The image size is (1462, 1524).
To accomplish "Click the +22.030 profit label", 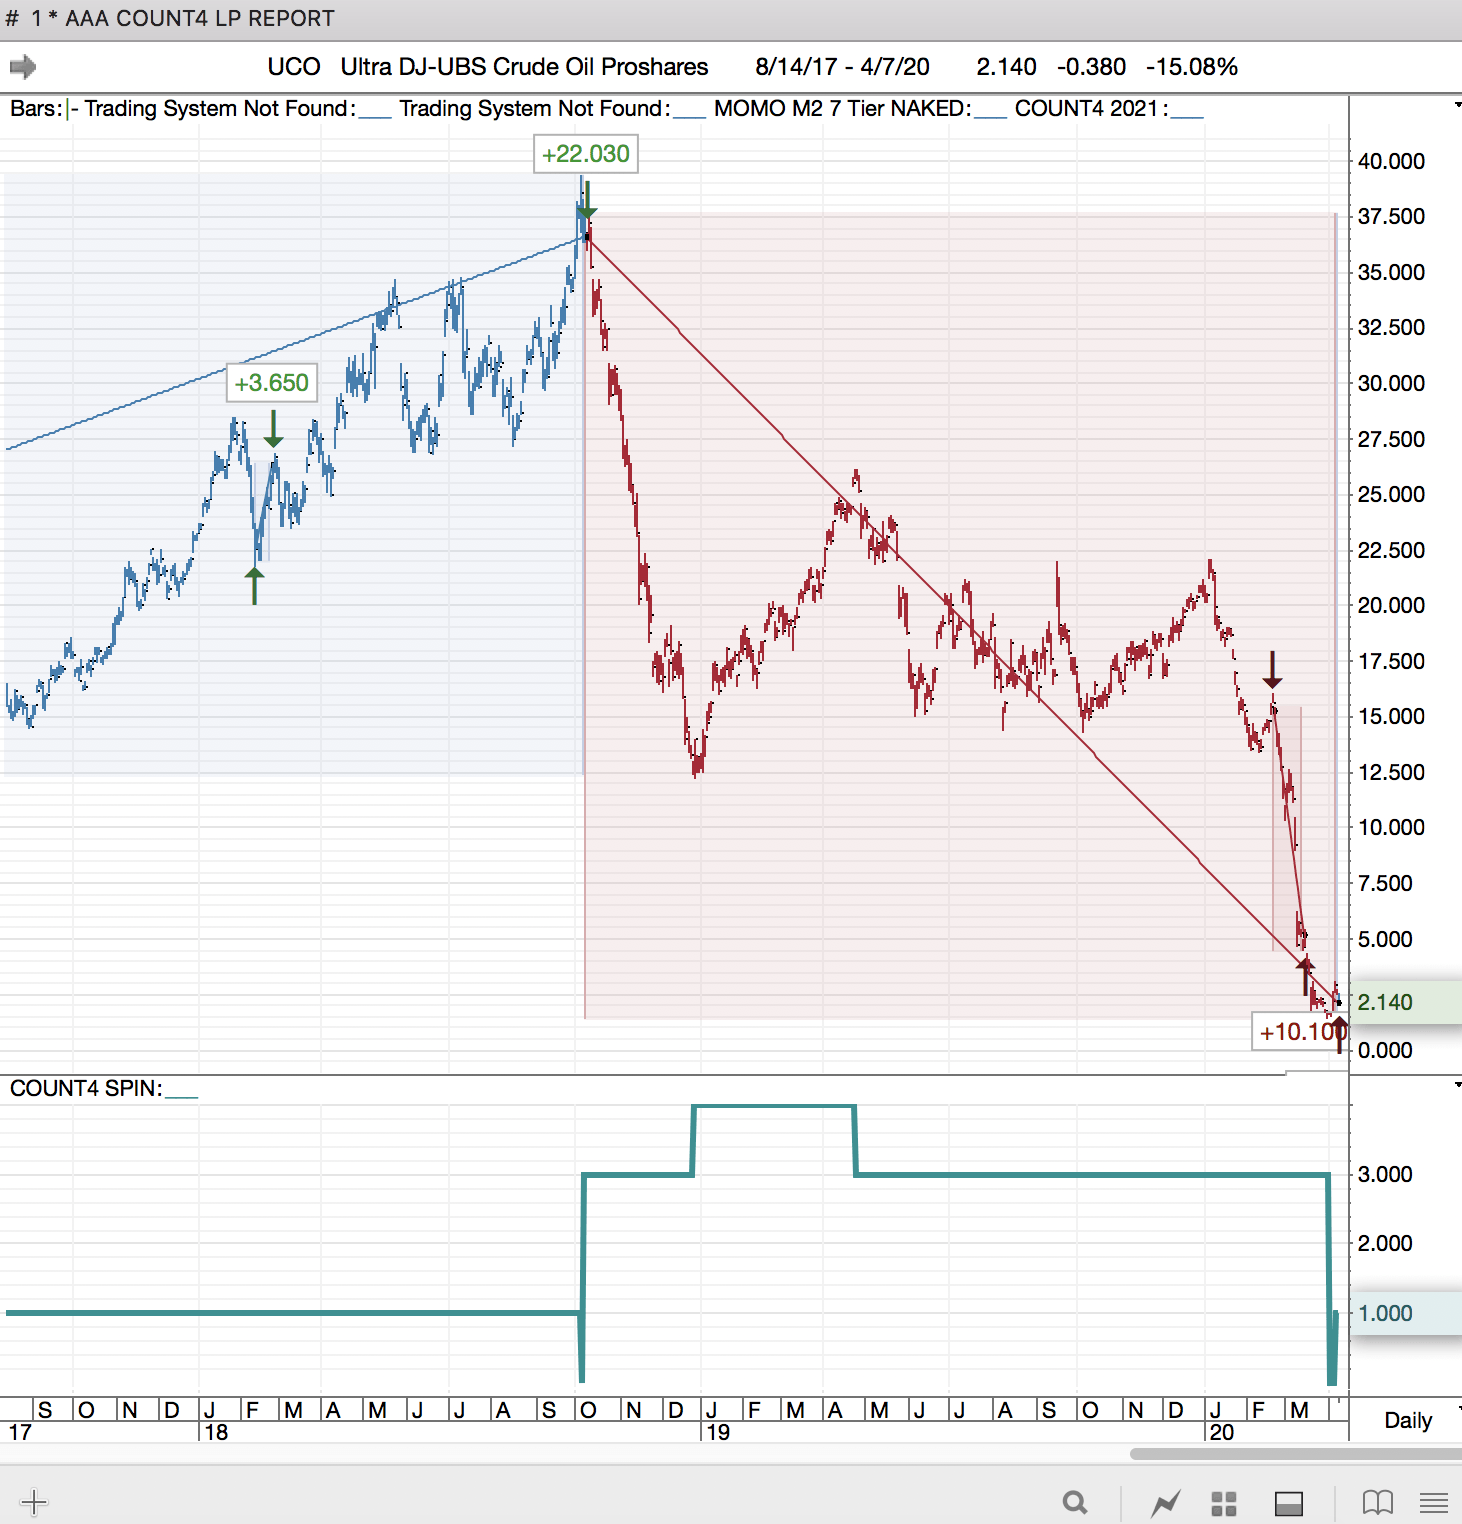I will pyautogui.click(x=586, y=154).
